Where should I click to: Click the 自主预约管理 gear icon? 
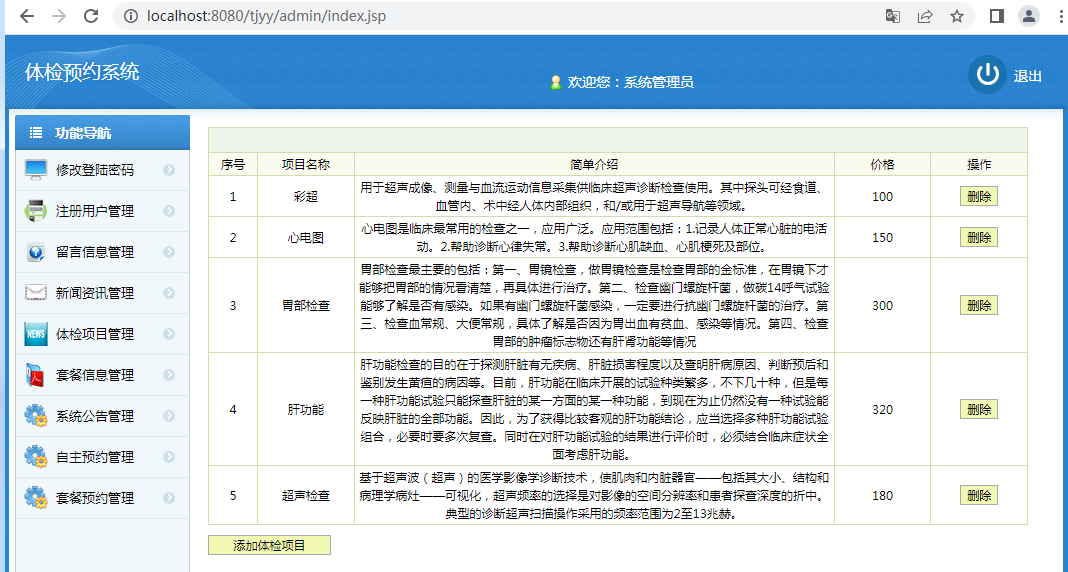(x=36, y=456)
